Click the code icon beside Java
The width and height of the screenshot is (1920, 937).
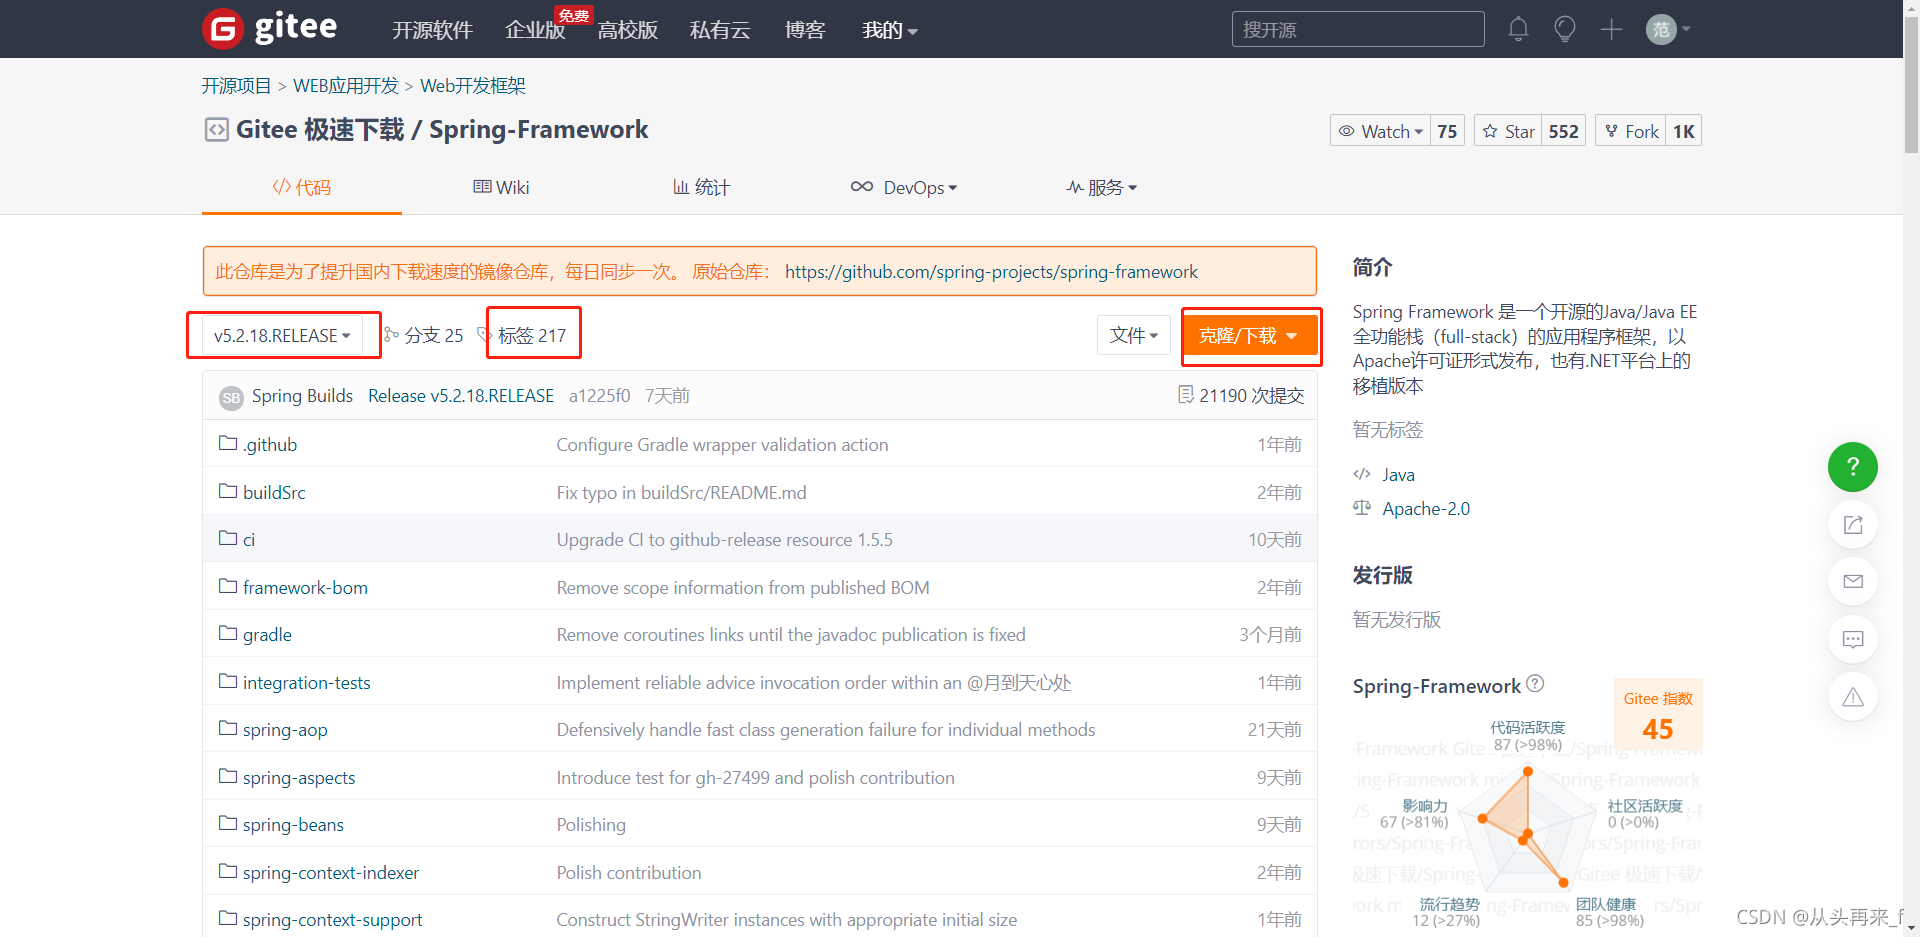click(1362, 474)
